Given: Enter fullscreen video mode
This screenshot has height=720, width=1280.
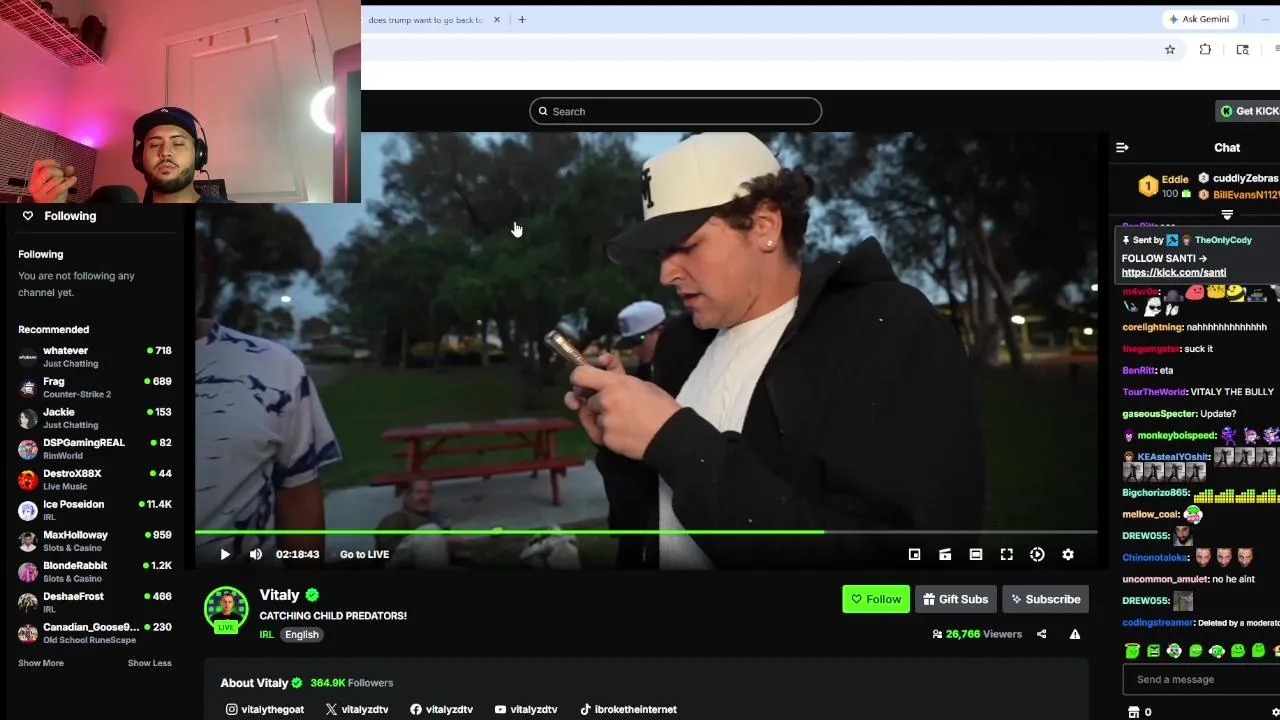Looking at the screenshot, I should pos(1007,554).
